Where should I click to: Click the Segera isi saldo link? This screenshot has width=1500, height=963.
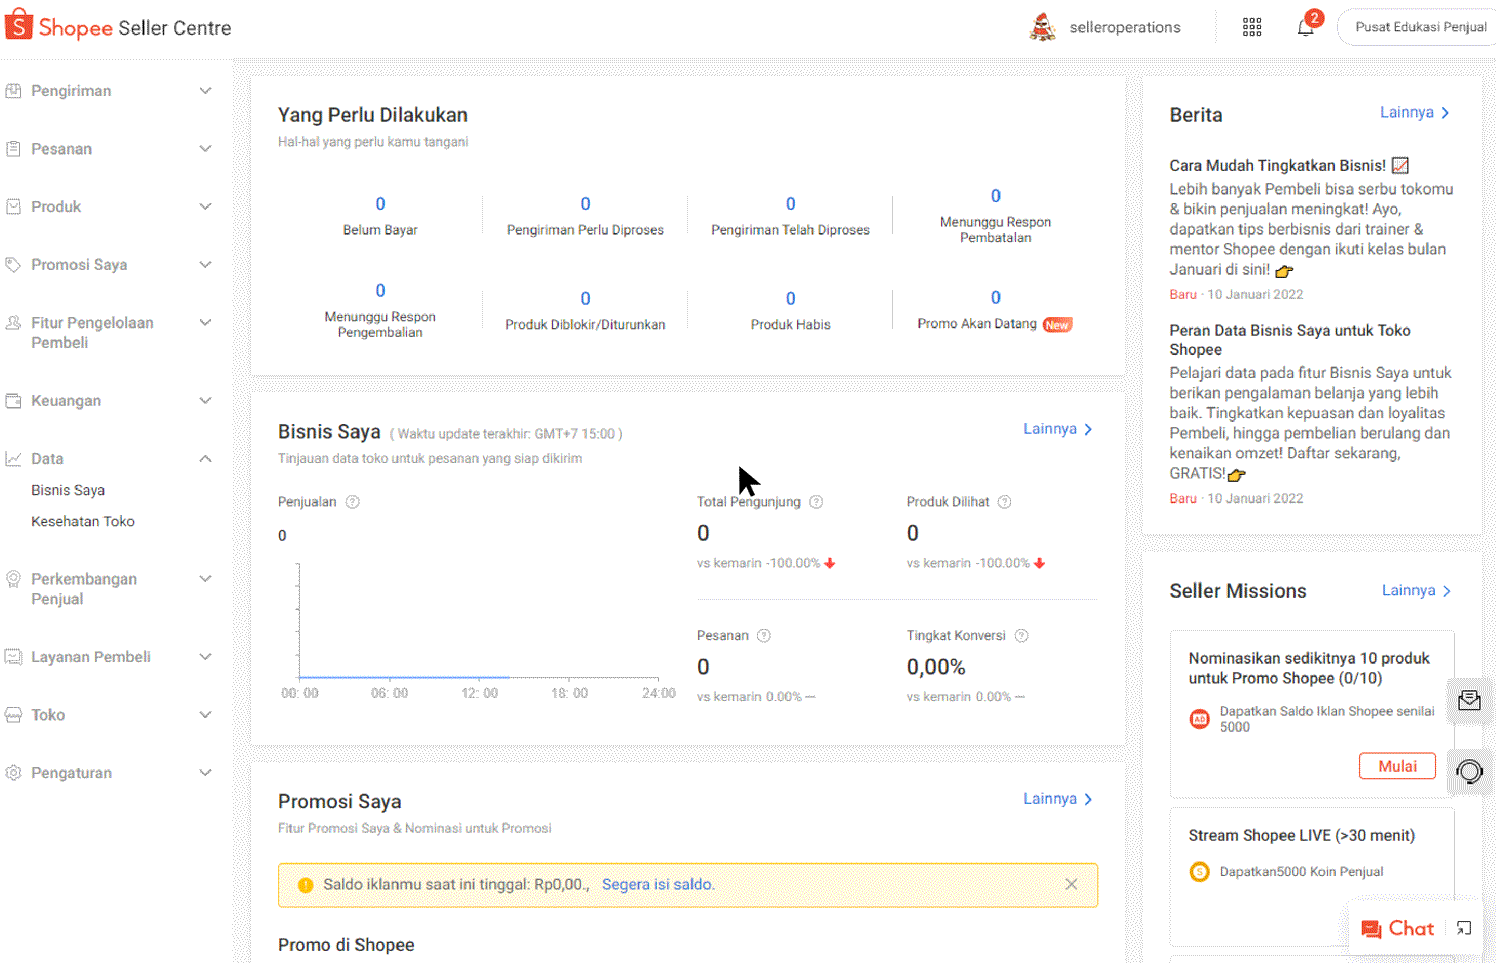[x=658, y=885]
